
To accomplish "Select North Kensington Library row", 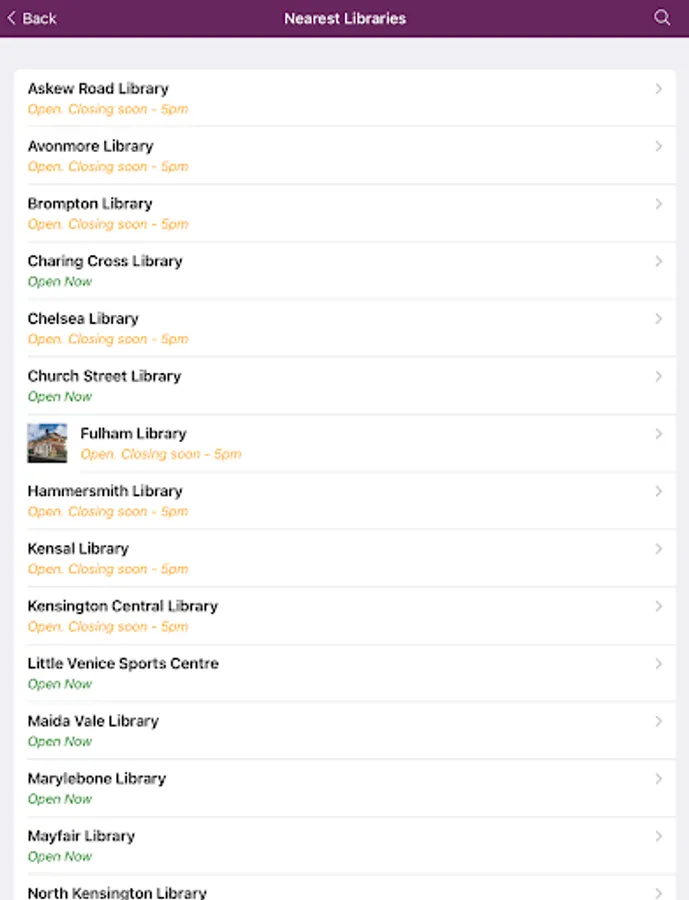I will pyautogui.click(x=117, y=892).
